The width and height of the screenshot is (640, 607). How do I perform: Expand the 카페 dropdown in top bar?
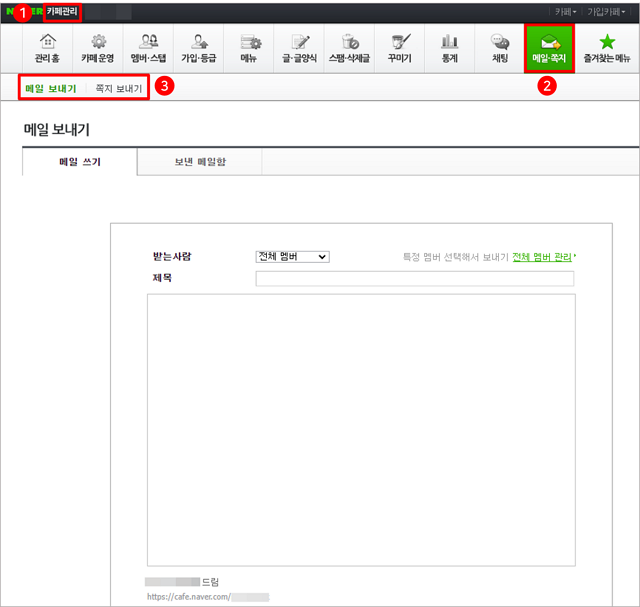click(x=565, y=11)
